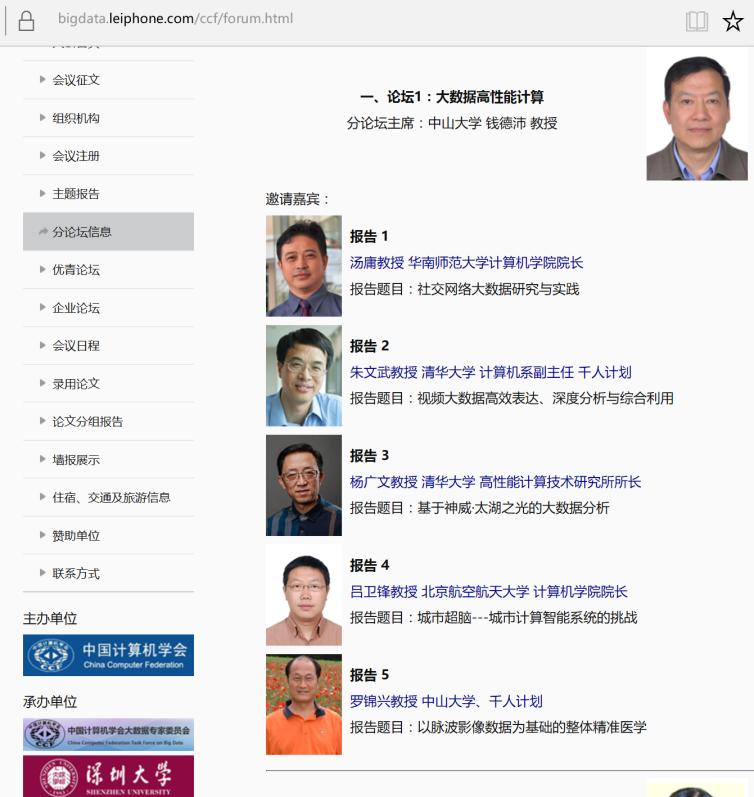Click the 报告 1 heading
Image resolution: width=754 pixels, height=797 pixels.
369,236
